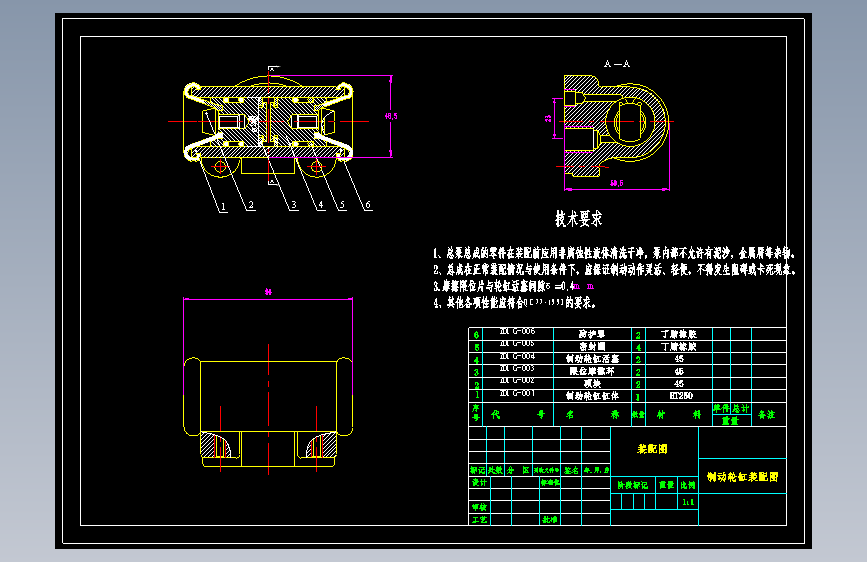Click the 阶段标记 label in title block

(x=633, y=485)
